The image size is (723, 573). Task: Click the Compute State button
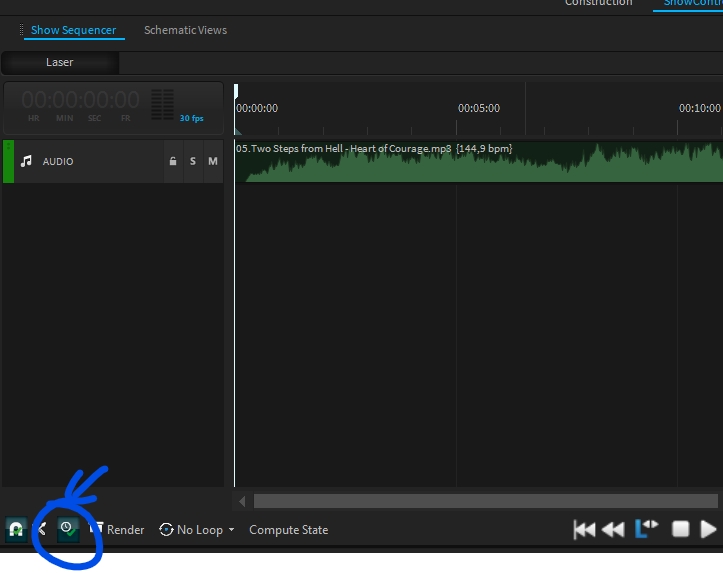click(288, 530)
